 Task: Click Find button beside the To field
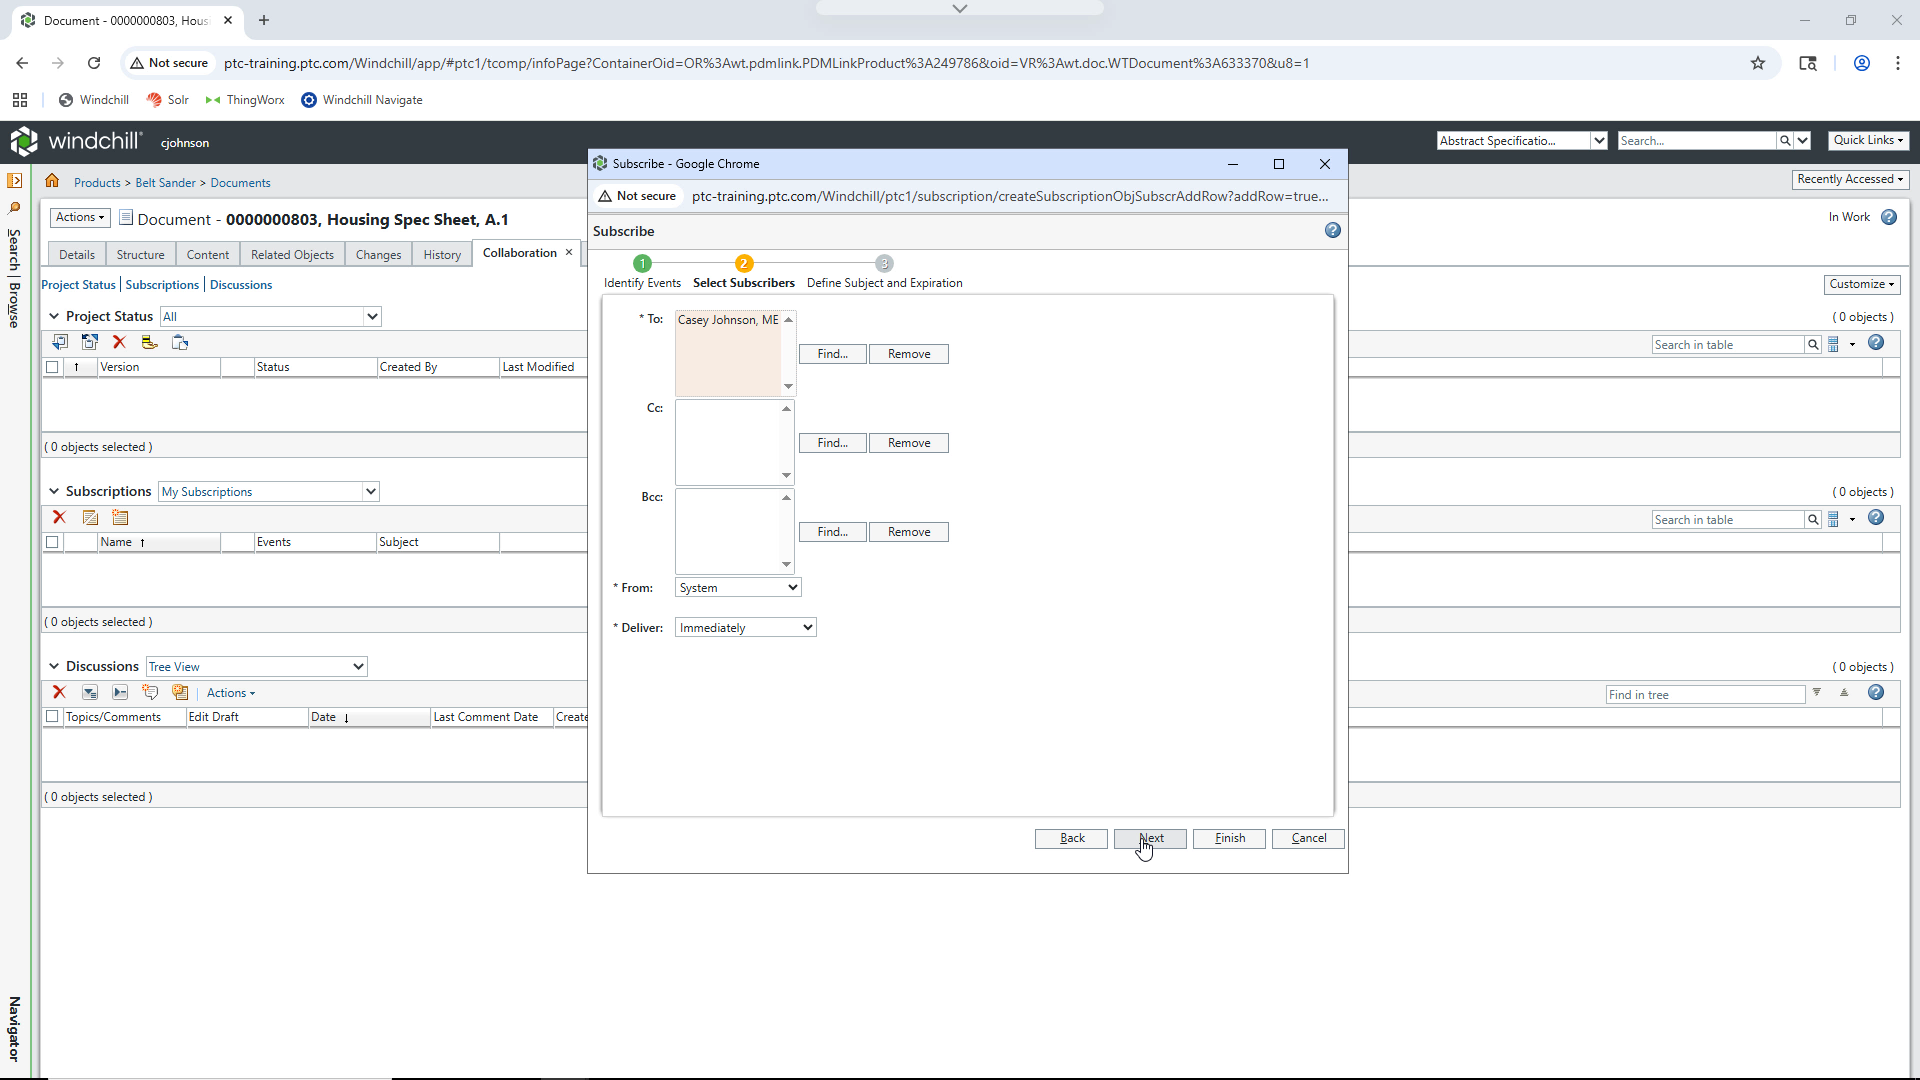(832, 354)
